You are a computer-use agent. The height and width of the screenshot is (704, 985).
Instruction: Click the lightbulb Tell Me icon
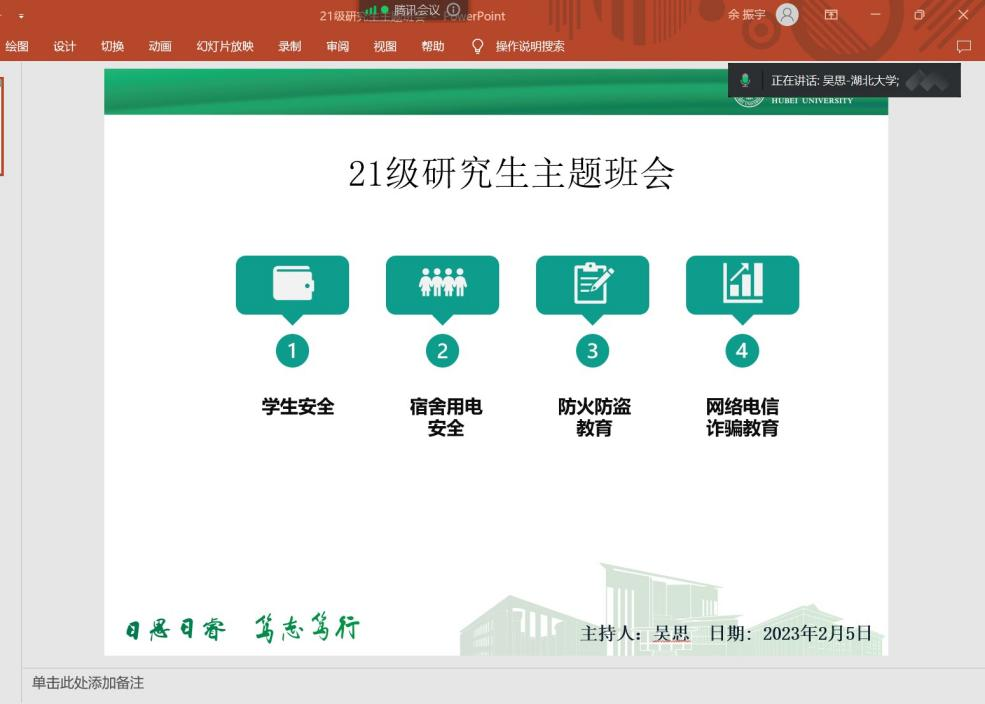[477, 46]
